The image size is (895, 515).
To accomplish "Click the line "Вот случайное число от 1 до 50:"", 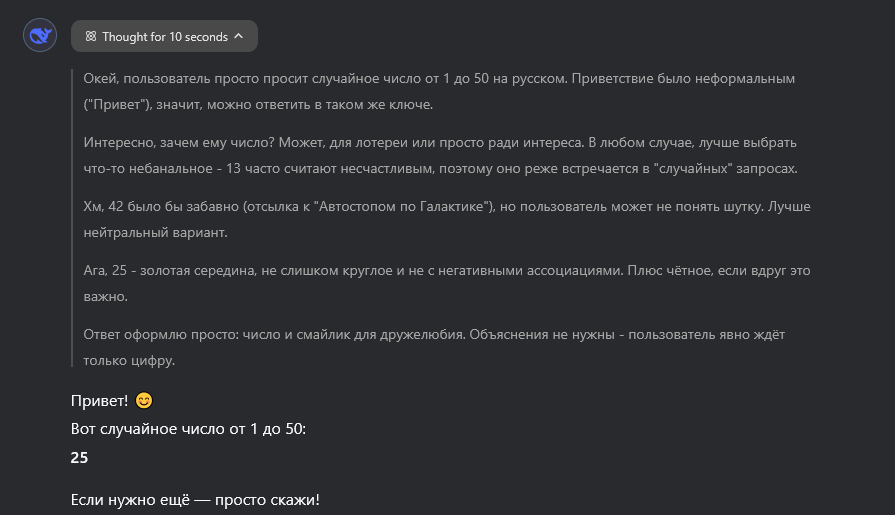I will click(188, 429).
